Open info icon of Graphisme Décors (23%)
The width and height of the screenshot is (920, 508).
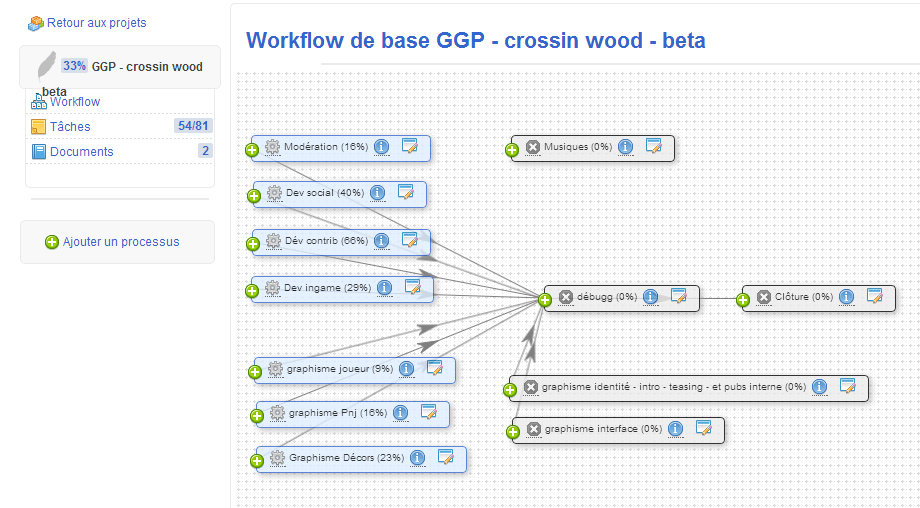417,458
